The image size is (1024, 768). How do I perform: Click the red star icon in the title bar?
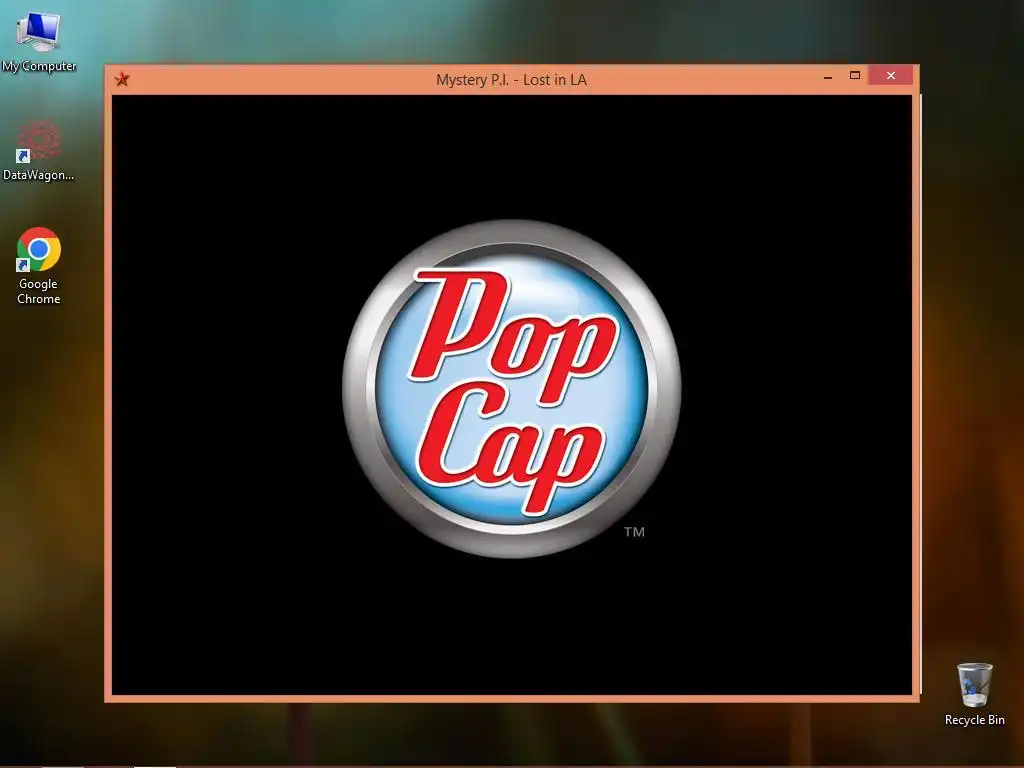(x=122, y=80)
